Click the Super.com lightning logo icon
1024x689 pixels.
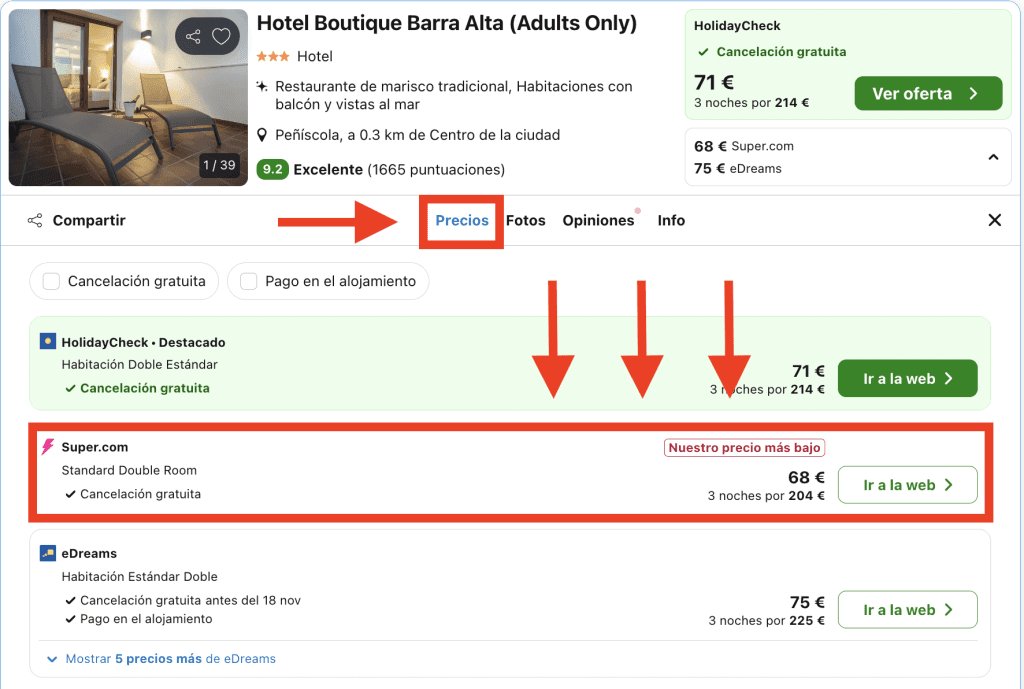tap(48, 447)
